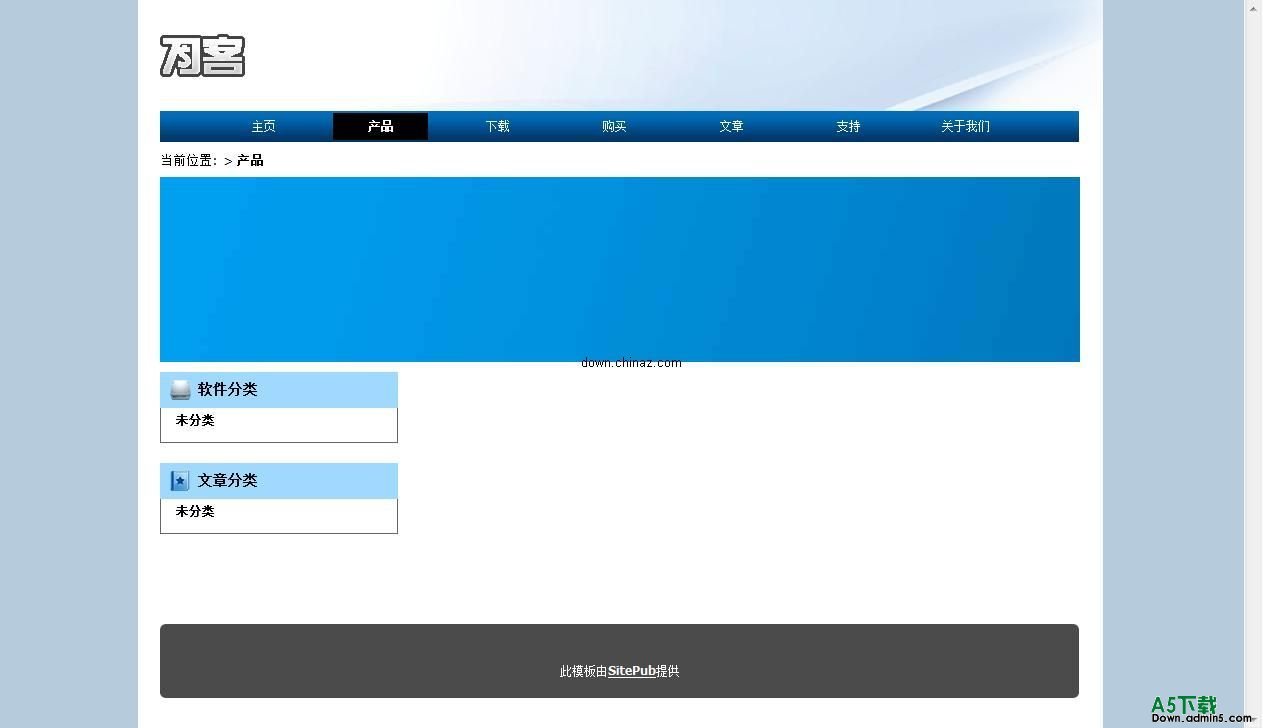Open the 关于我们 page

(x=964, y=126)
